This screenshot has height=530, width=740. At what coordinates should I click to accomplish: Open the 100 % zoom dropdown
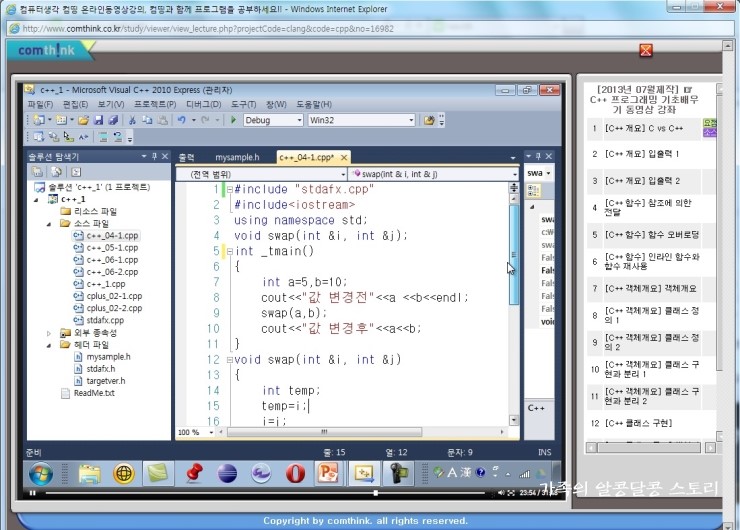[x=211, y=432]
